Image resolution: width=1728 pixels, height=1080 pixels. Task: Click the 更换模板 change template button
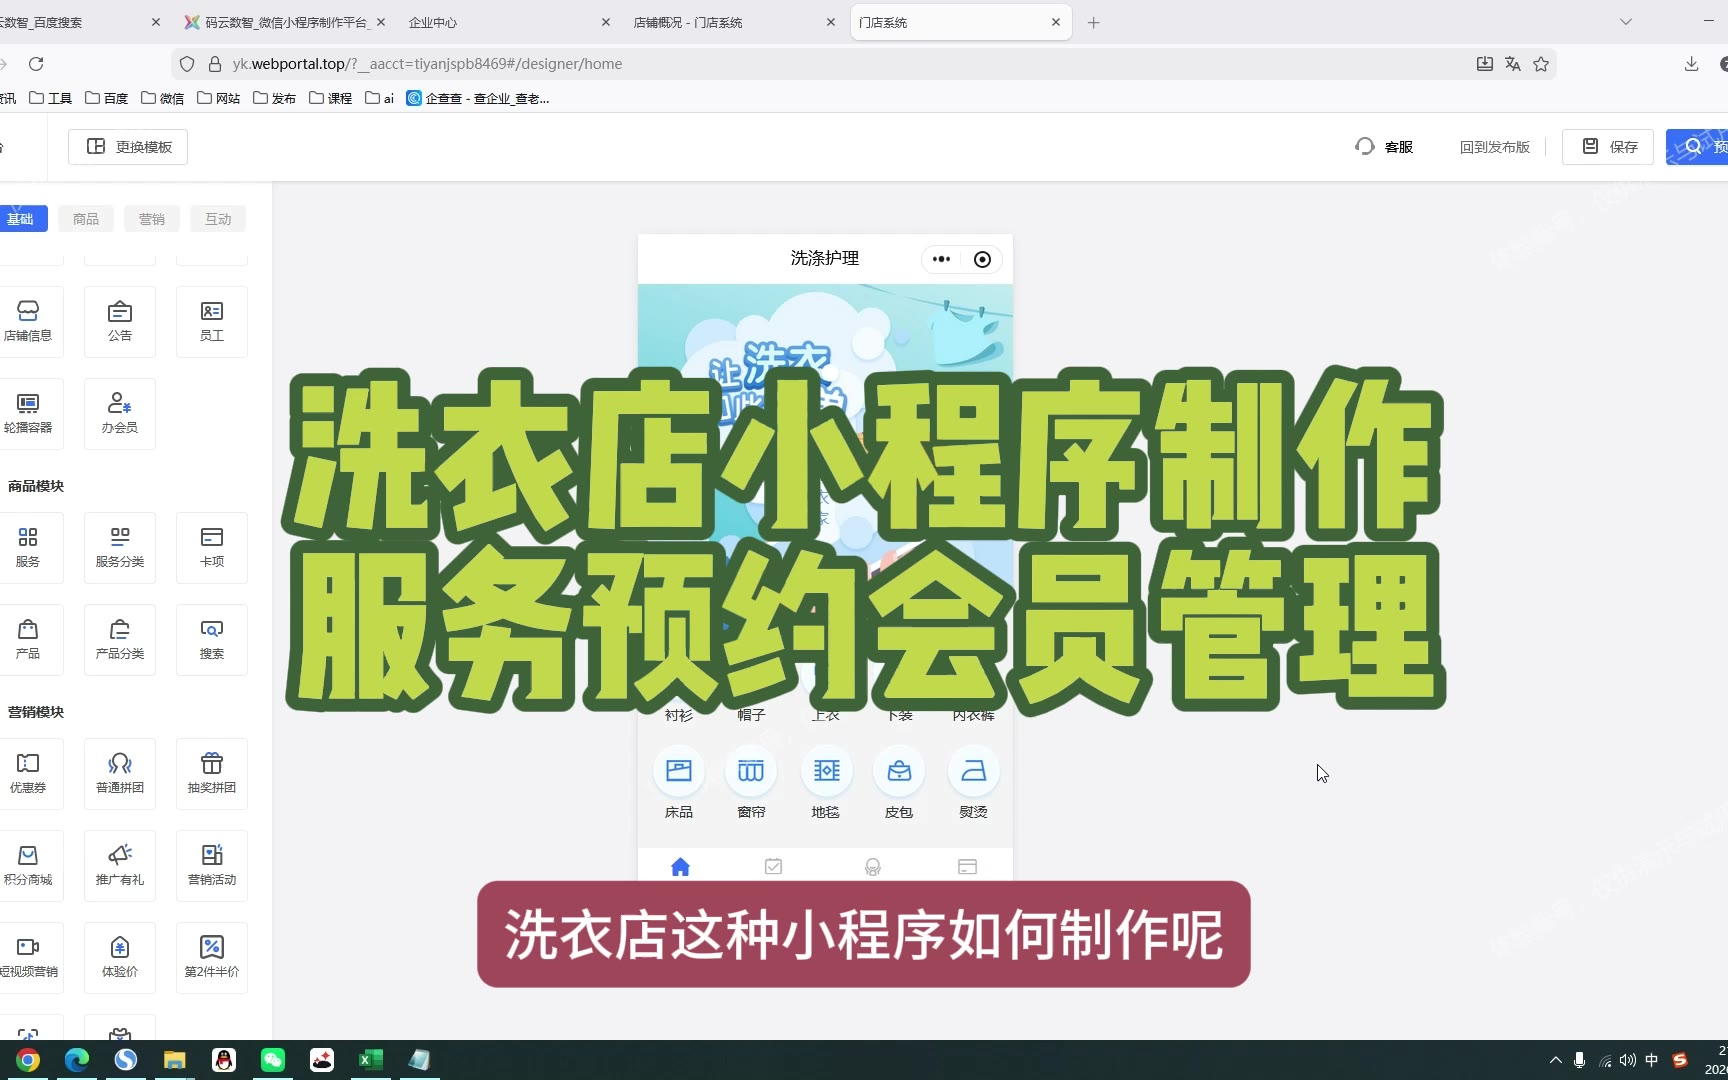pos(128,147)
